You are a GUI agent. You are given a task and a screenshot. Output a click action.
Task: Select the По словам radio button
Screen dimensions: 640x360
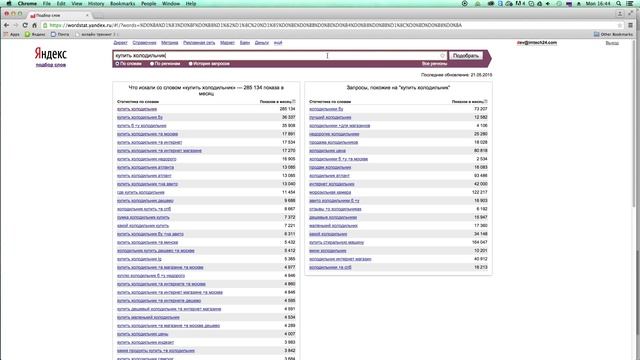click(x=117, y=64)
